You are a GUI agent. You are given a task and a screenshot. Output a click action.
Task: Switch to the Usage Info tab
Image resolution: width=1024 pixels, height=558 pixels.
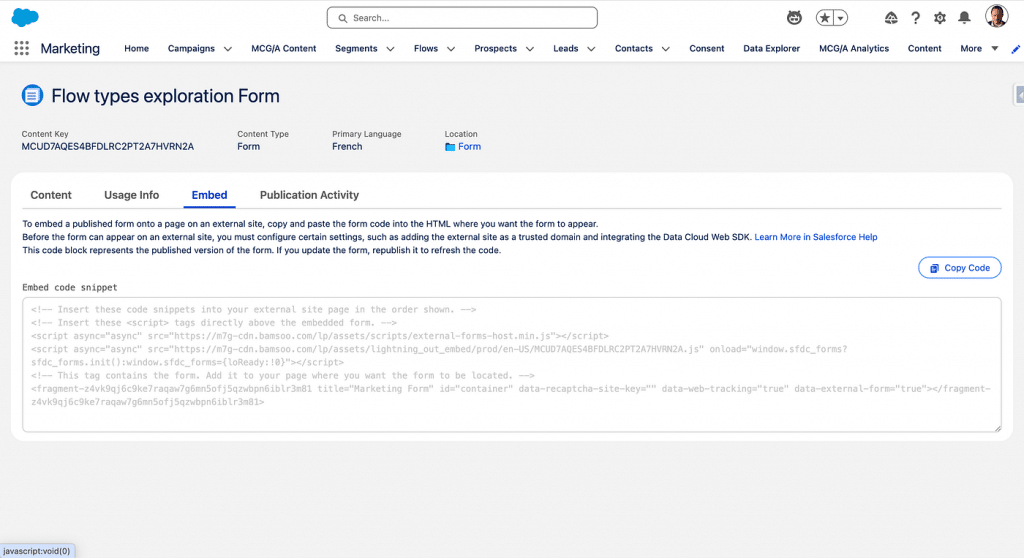coord(131,195)
